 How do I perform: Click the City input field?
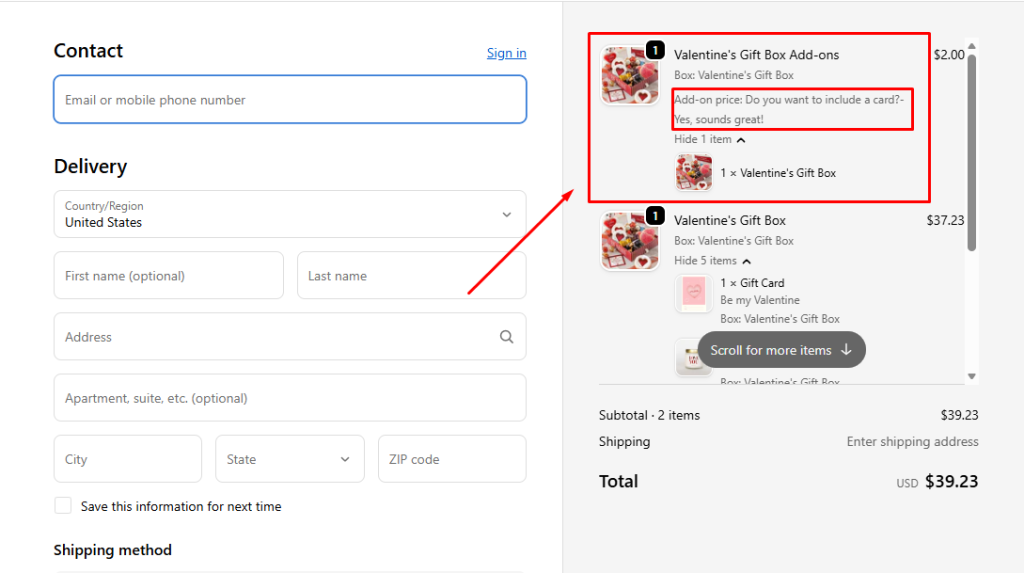(x=127, y=459)
